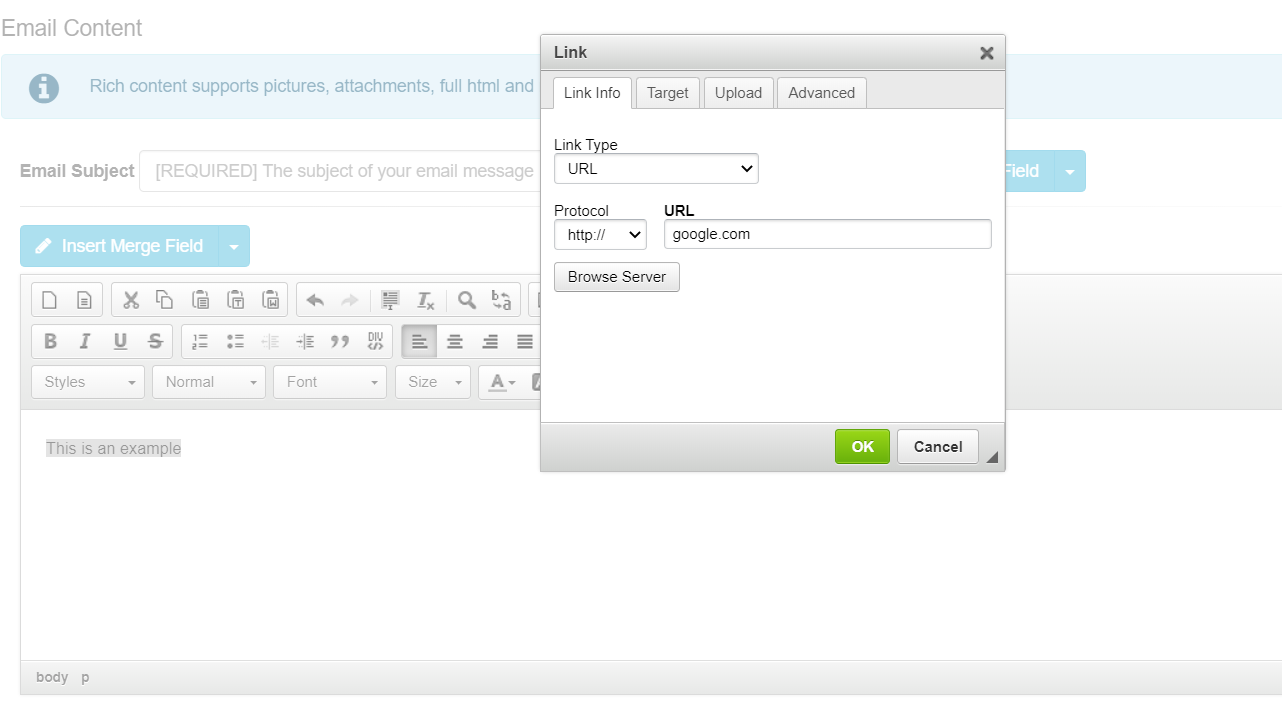Toggle Strikethrough formatting
The image size is (1282, 718).
pyautogui.click(x=155, y=341)
